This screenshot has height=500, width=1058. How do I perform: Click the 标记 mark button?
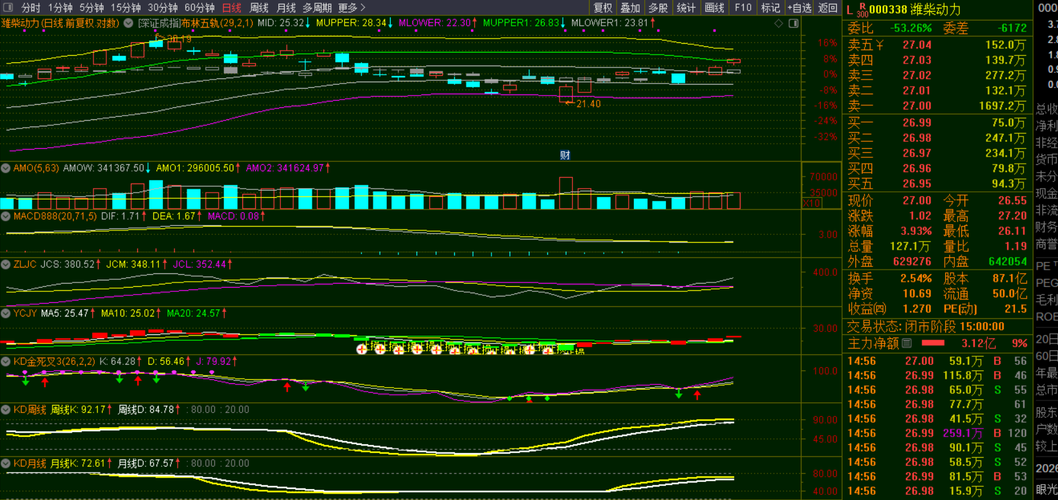(x=770, y=8)
